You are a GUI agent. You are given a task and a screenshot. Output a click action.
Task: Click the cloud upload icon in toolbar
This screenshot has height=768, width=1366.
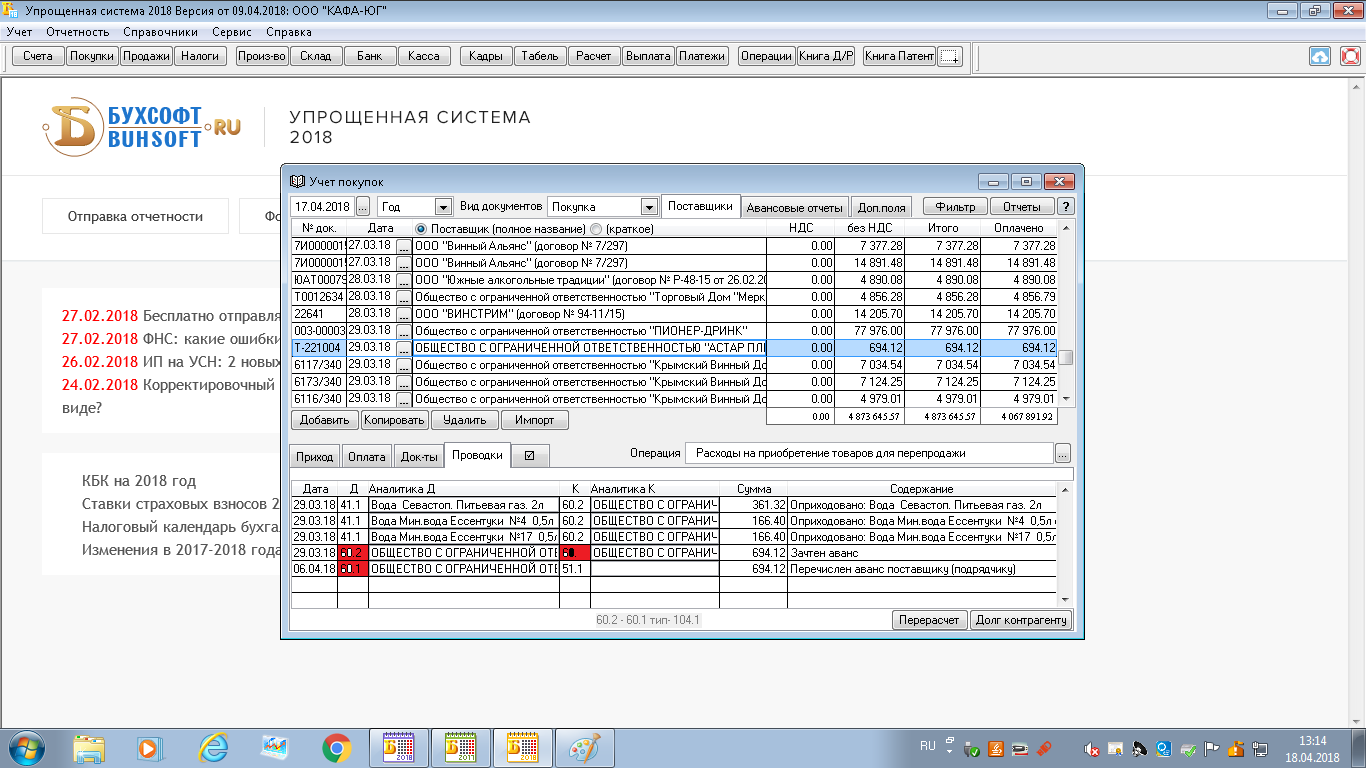(1320, 56)
